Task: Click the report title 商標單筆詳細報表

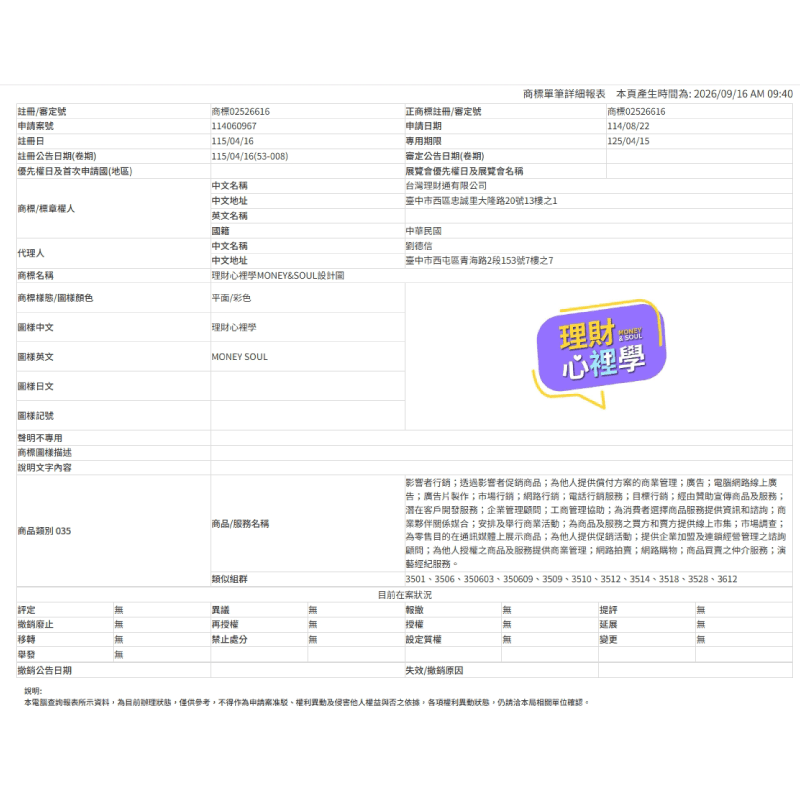Action: (564, 94)
